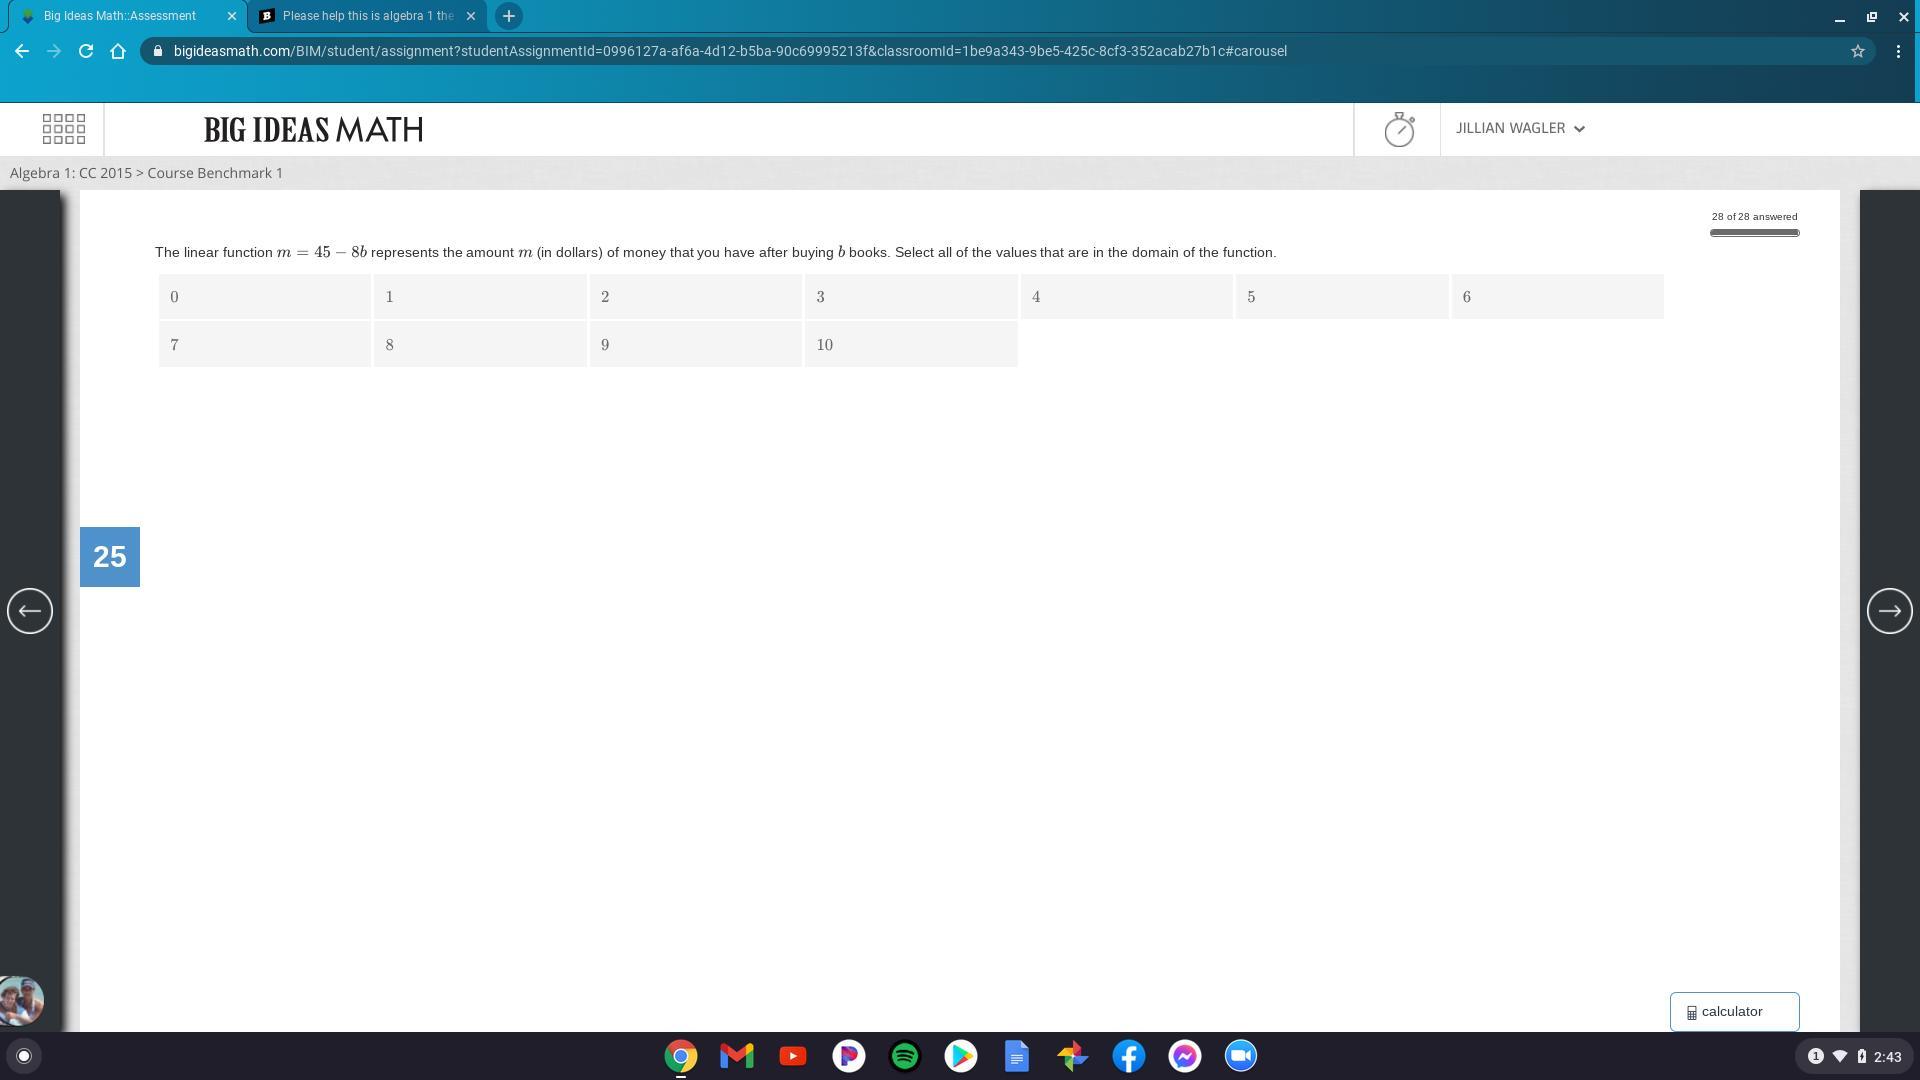The image size is (1920, 1080).
Task: Open system tray status area
Action: (x=1853, y=1057)
